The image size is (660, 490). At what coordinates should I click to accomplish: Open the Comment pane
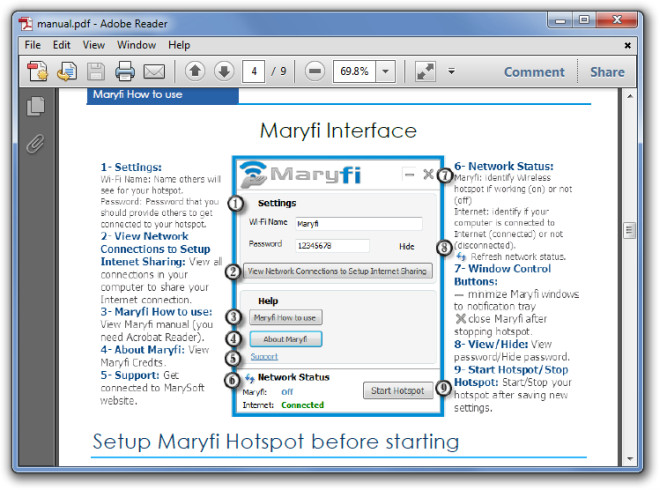(534, 72)
